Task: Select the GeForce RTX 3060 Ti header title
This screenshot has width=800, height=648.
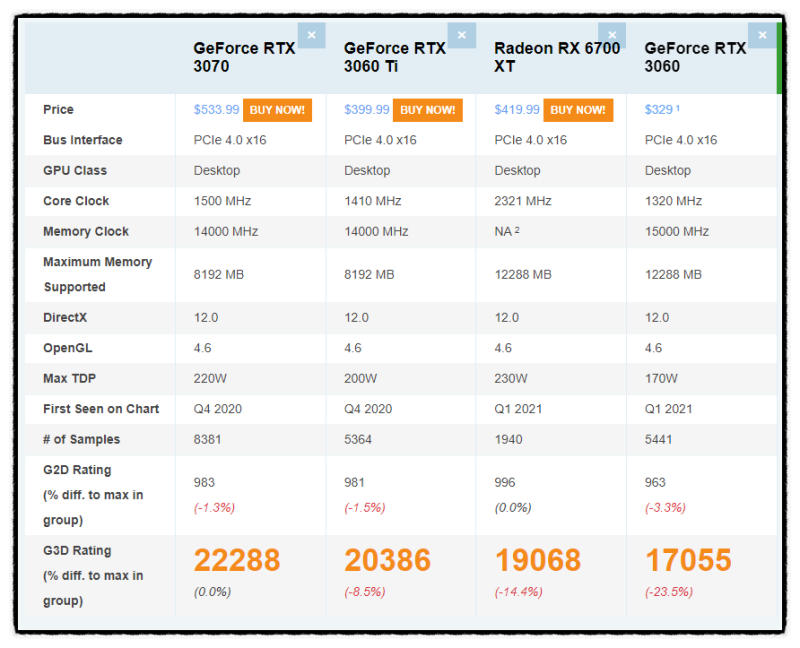Action: pyautogui.click(x=394, y=57)
